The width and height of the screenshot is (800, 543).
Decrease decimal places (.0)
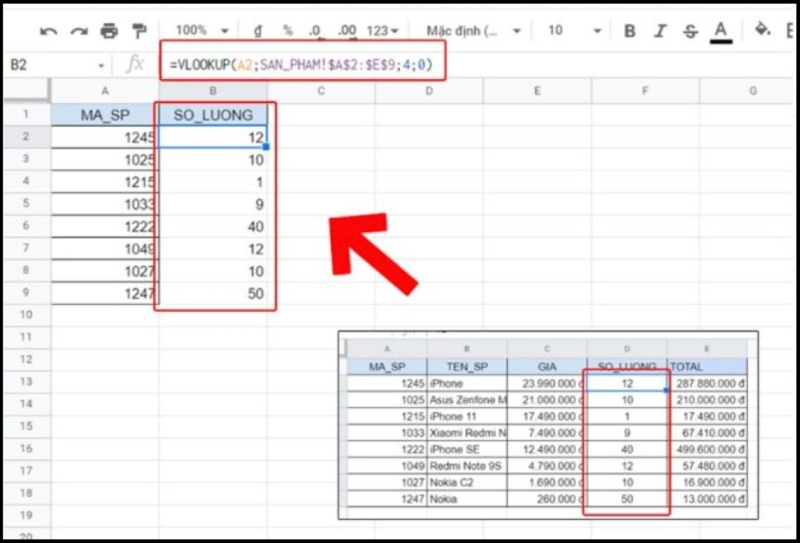pyautogui.click(x=315, y=31)
